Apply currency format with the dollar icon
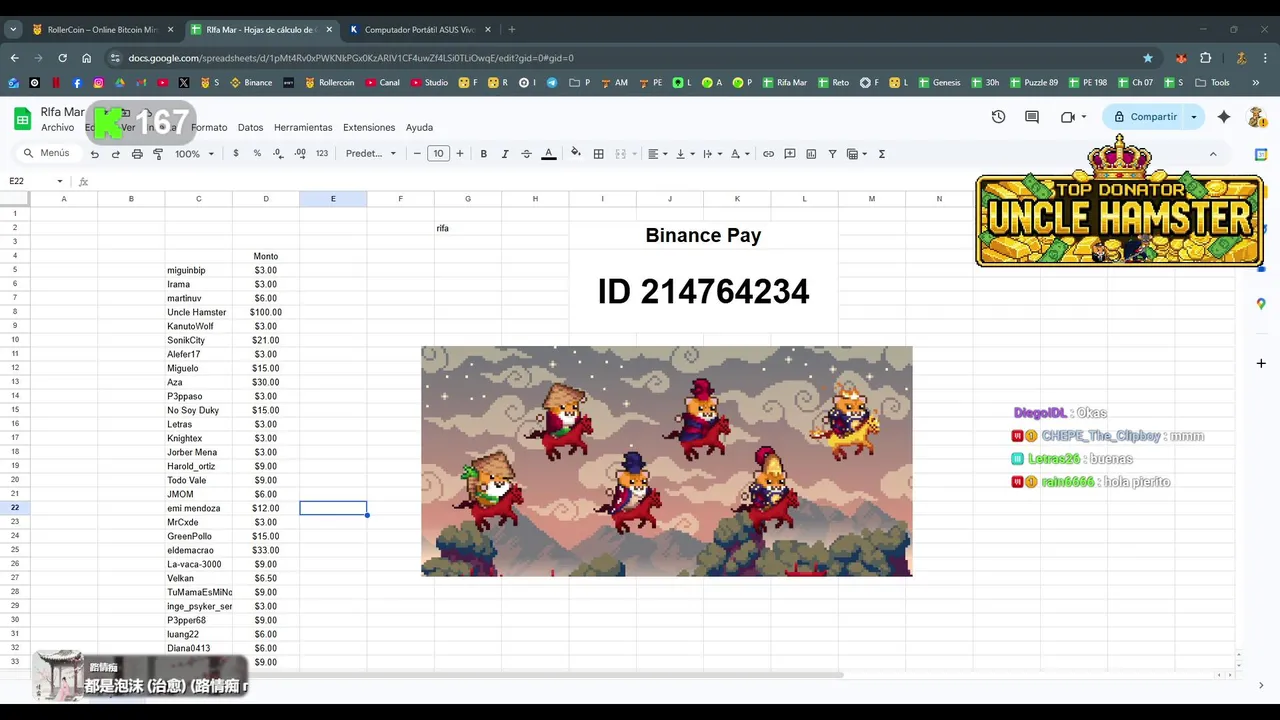 click(236, 154)
